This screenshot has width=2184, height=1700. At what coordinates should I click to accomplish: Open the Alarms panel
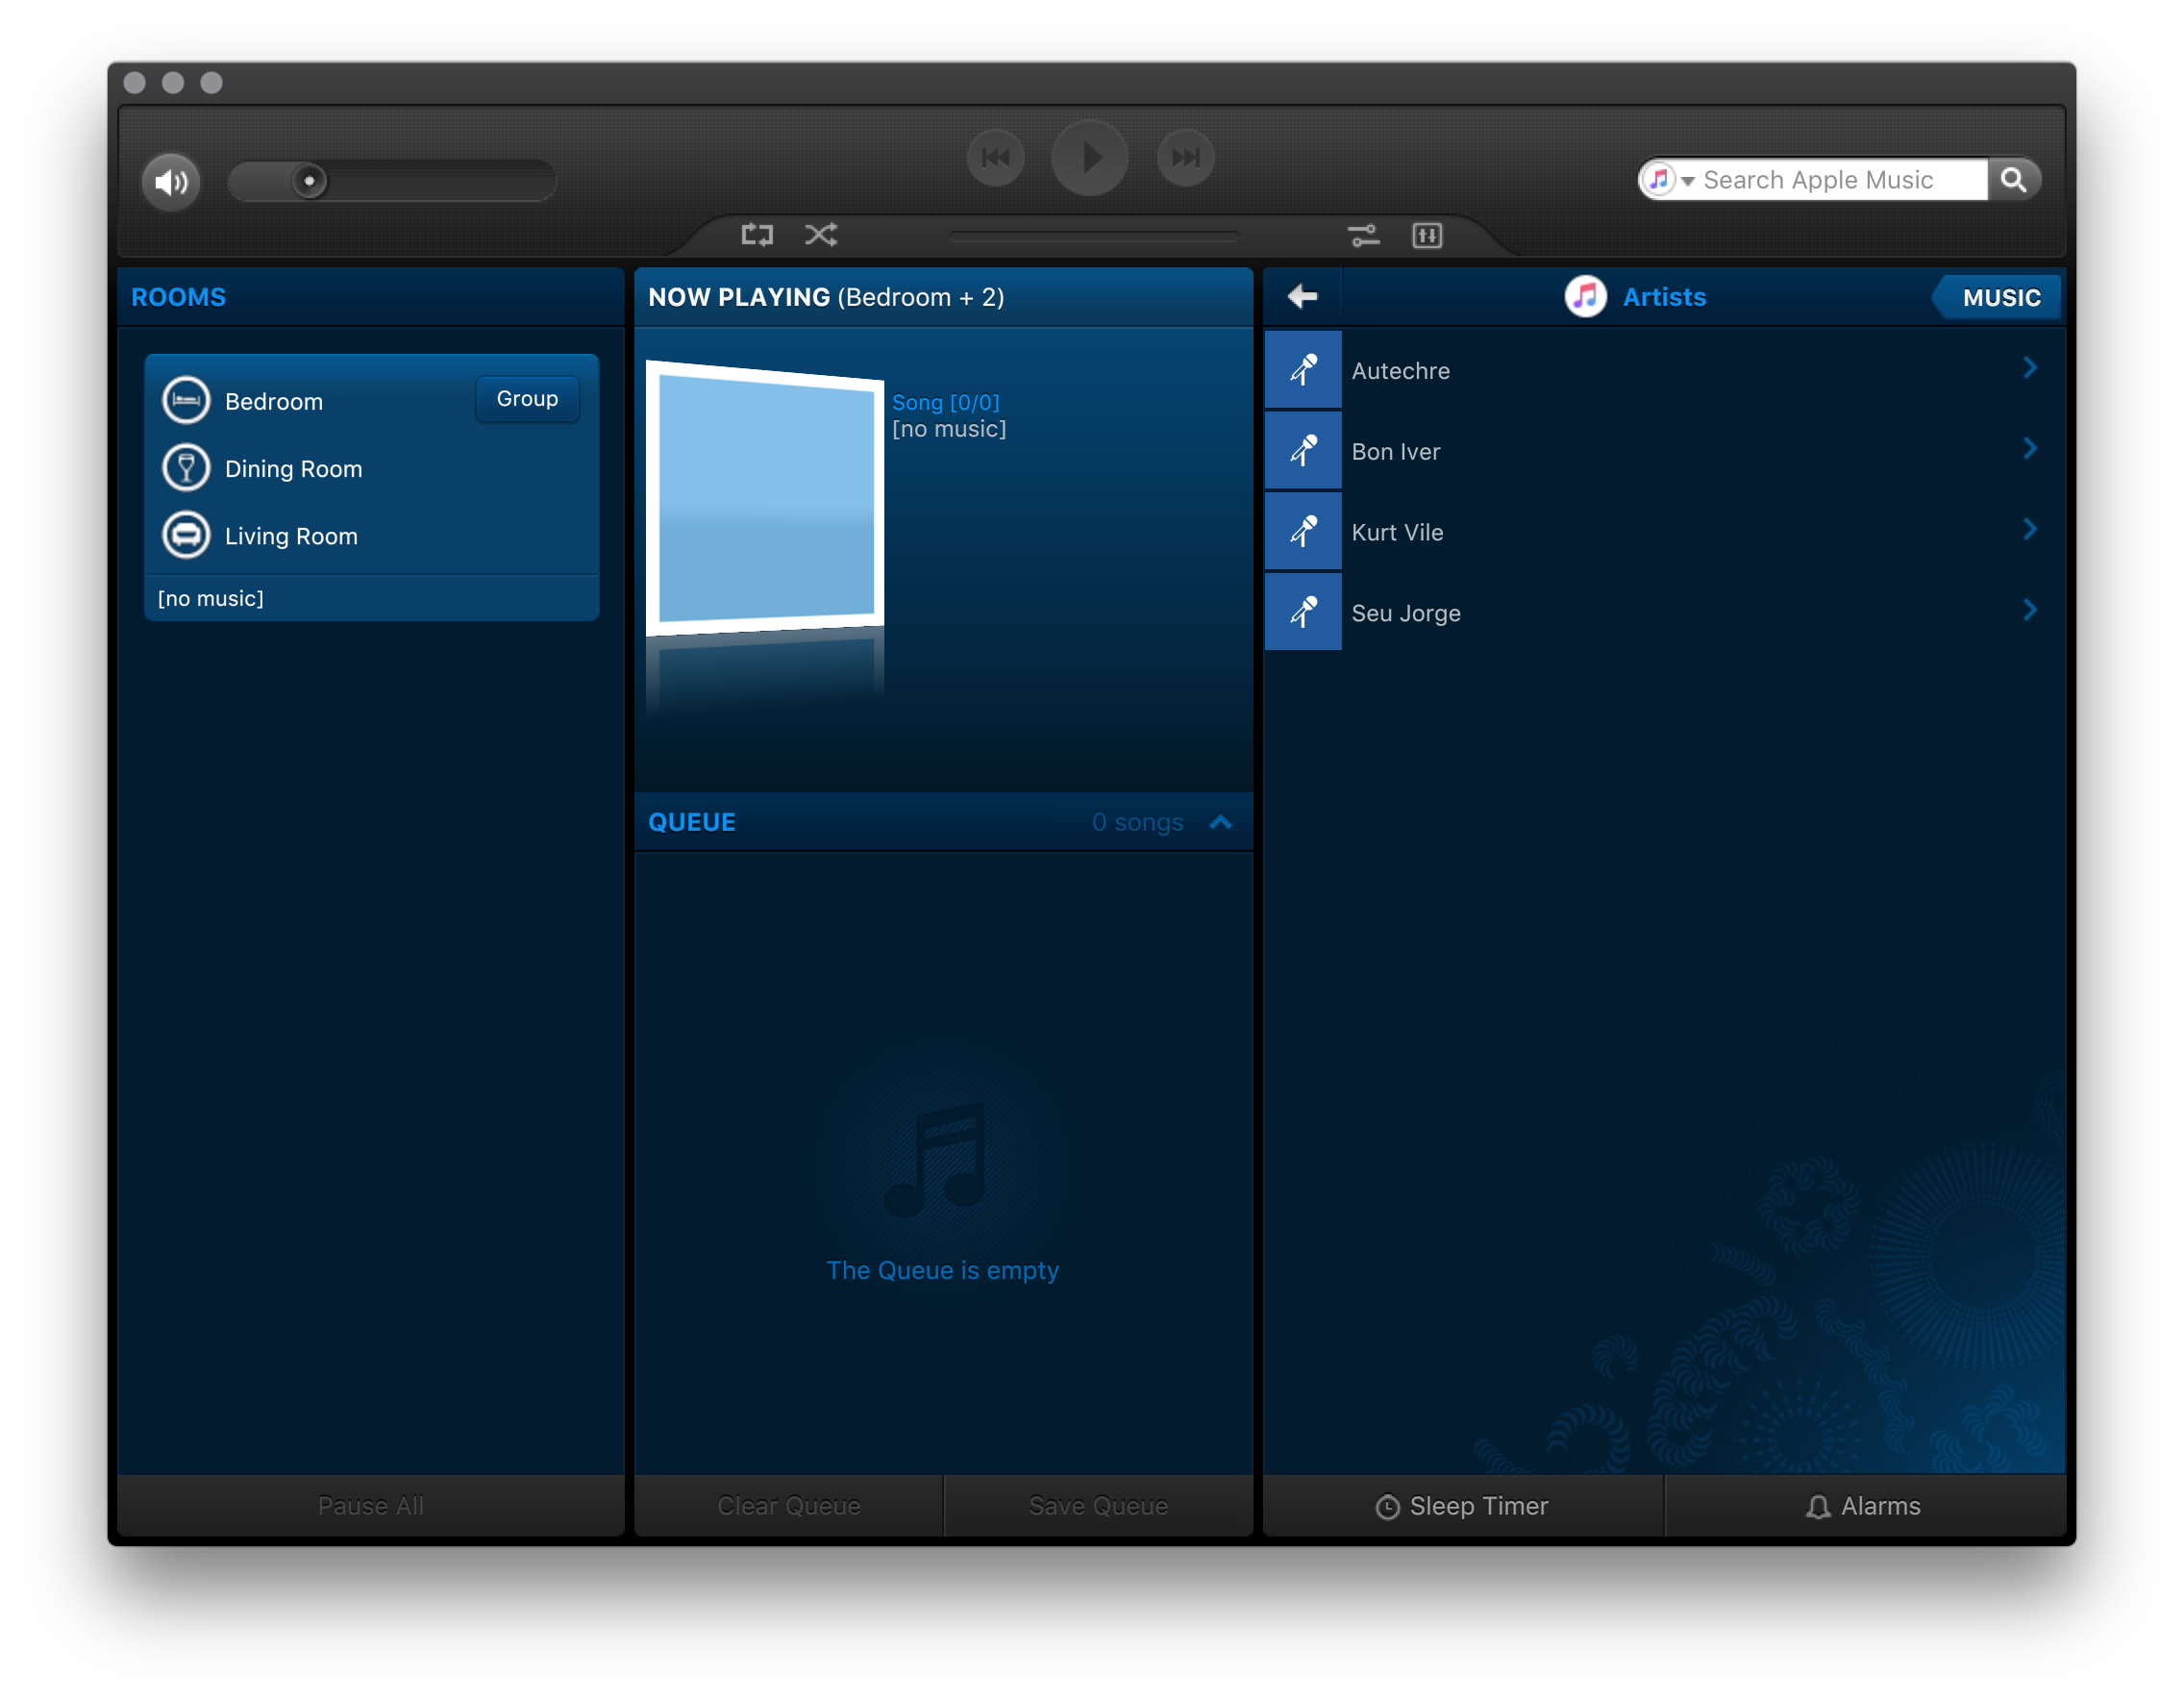1865,1506
